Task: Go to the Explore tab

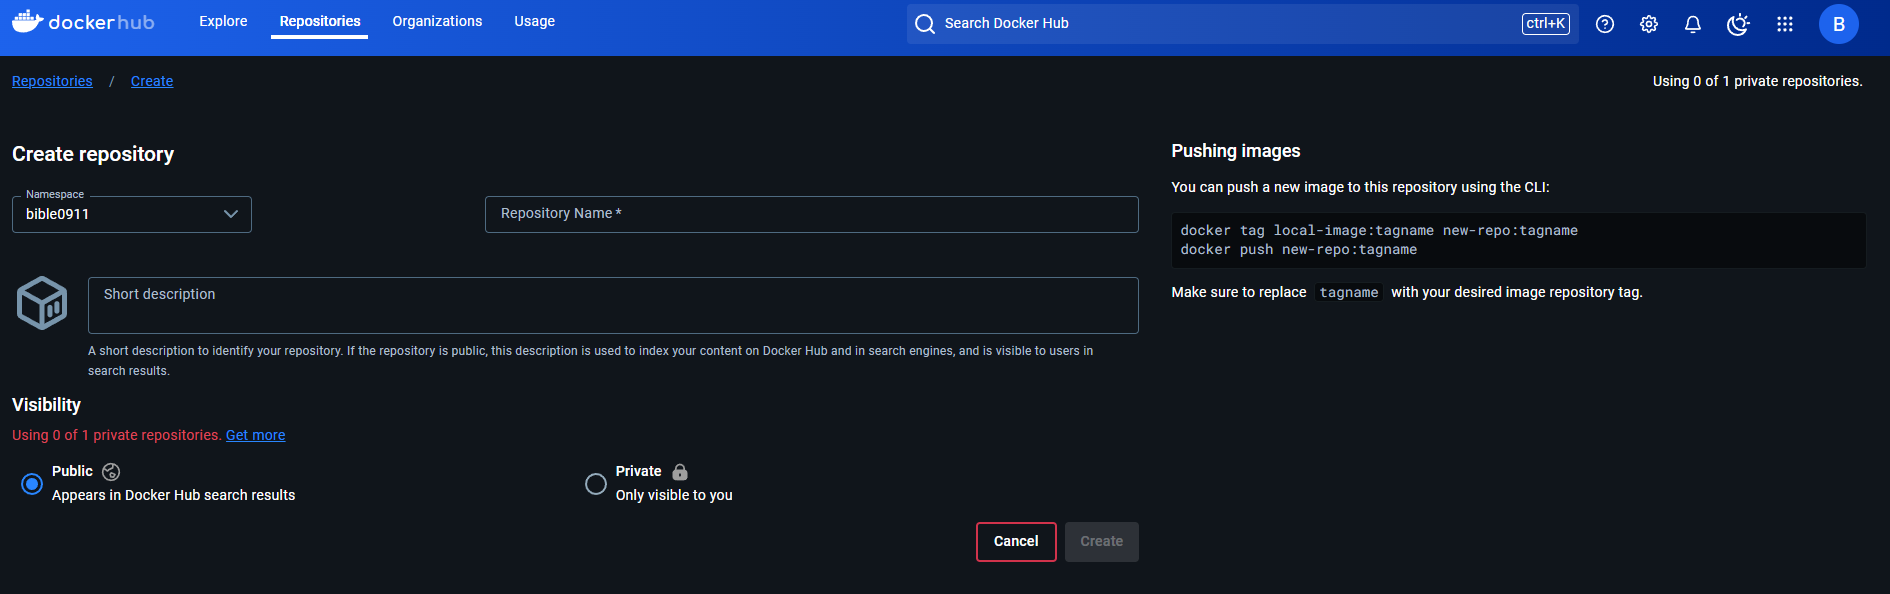Action: [x=223, y=21]
